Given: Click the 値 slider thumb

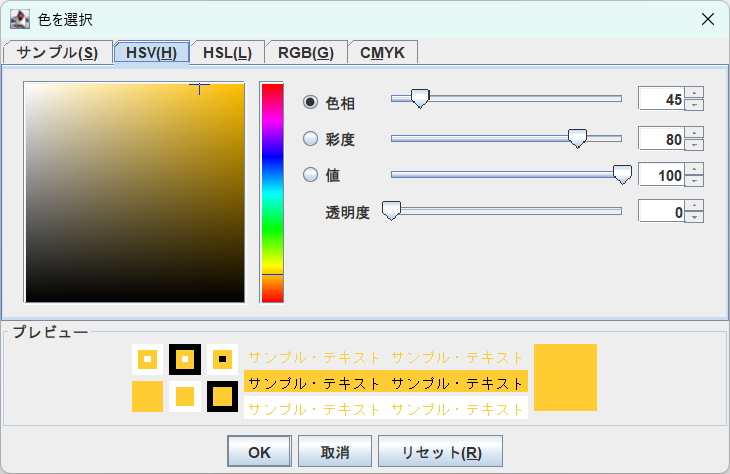Looking at the screenshot, I should click(x=622, y=175).
